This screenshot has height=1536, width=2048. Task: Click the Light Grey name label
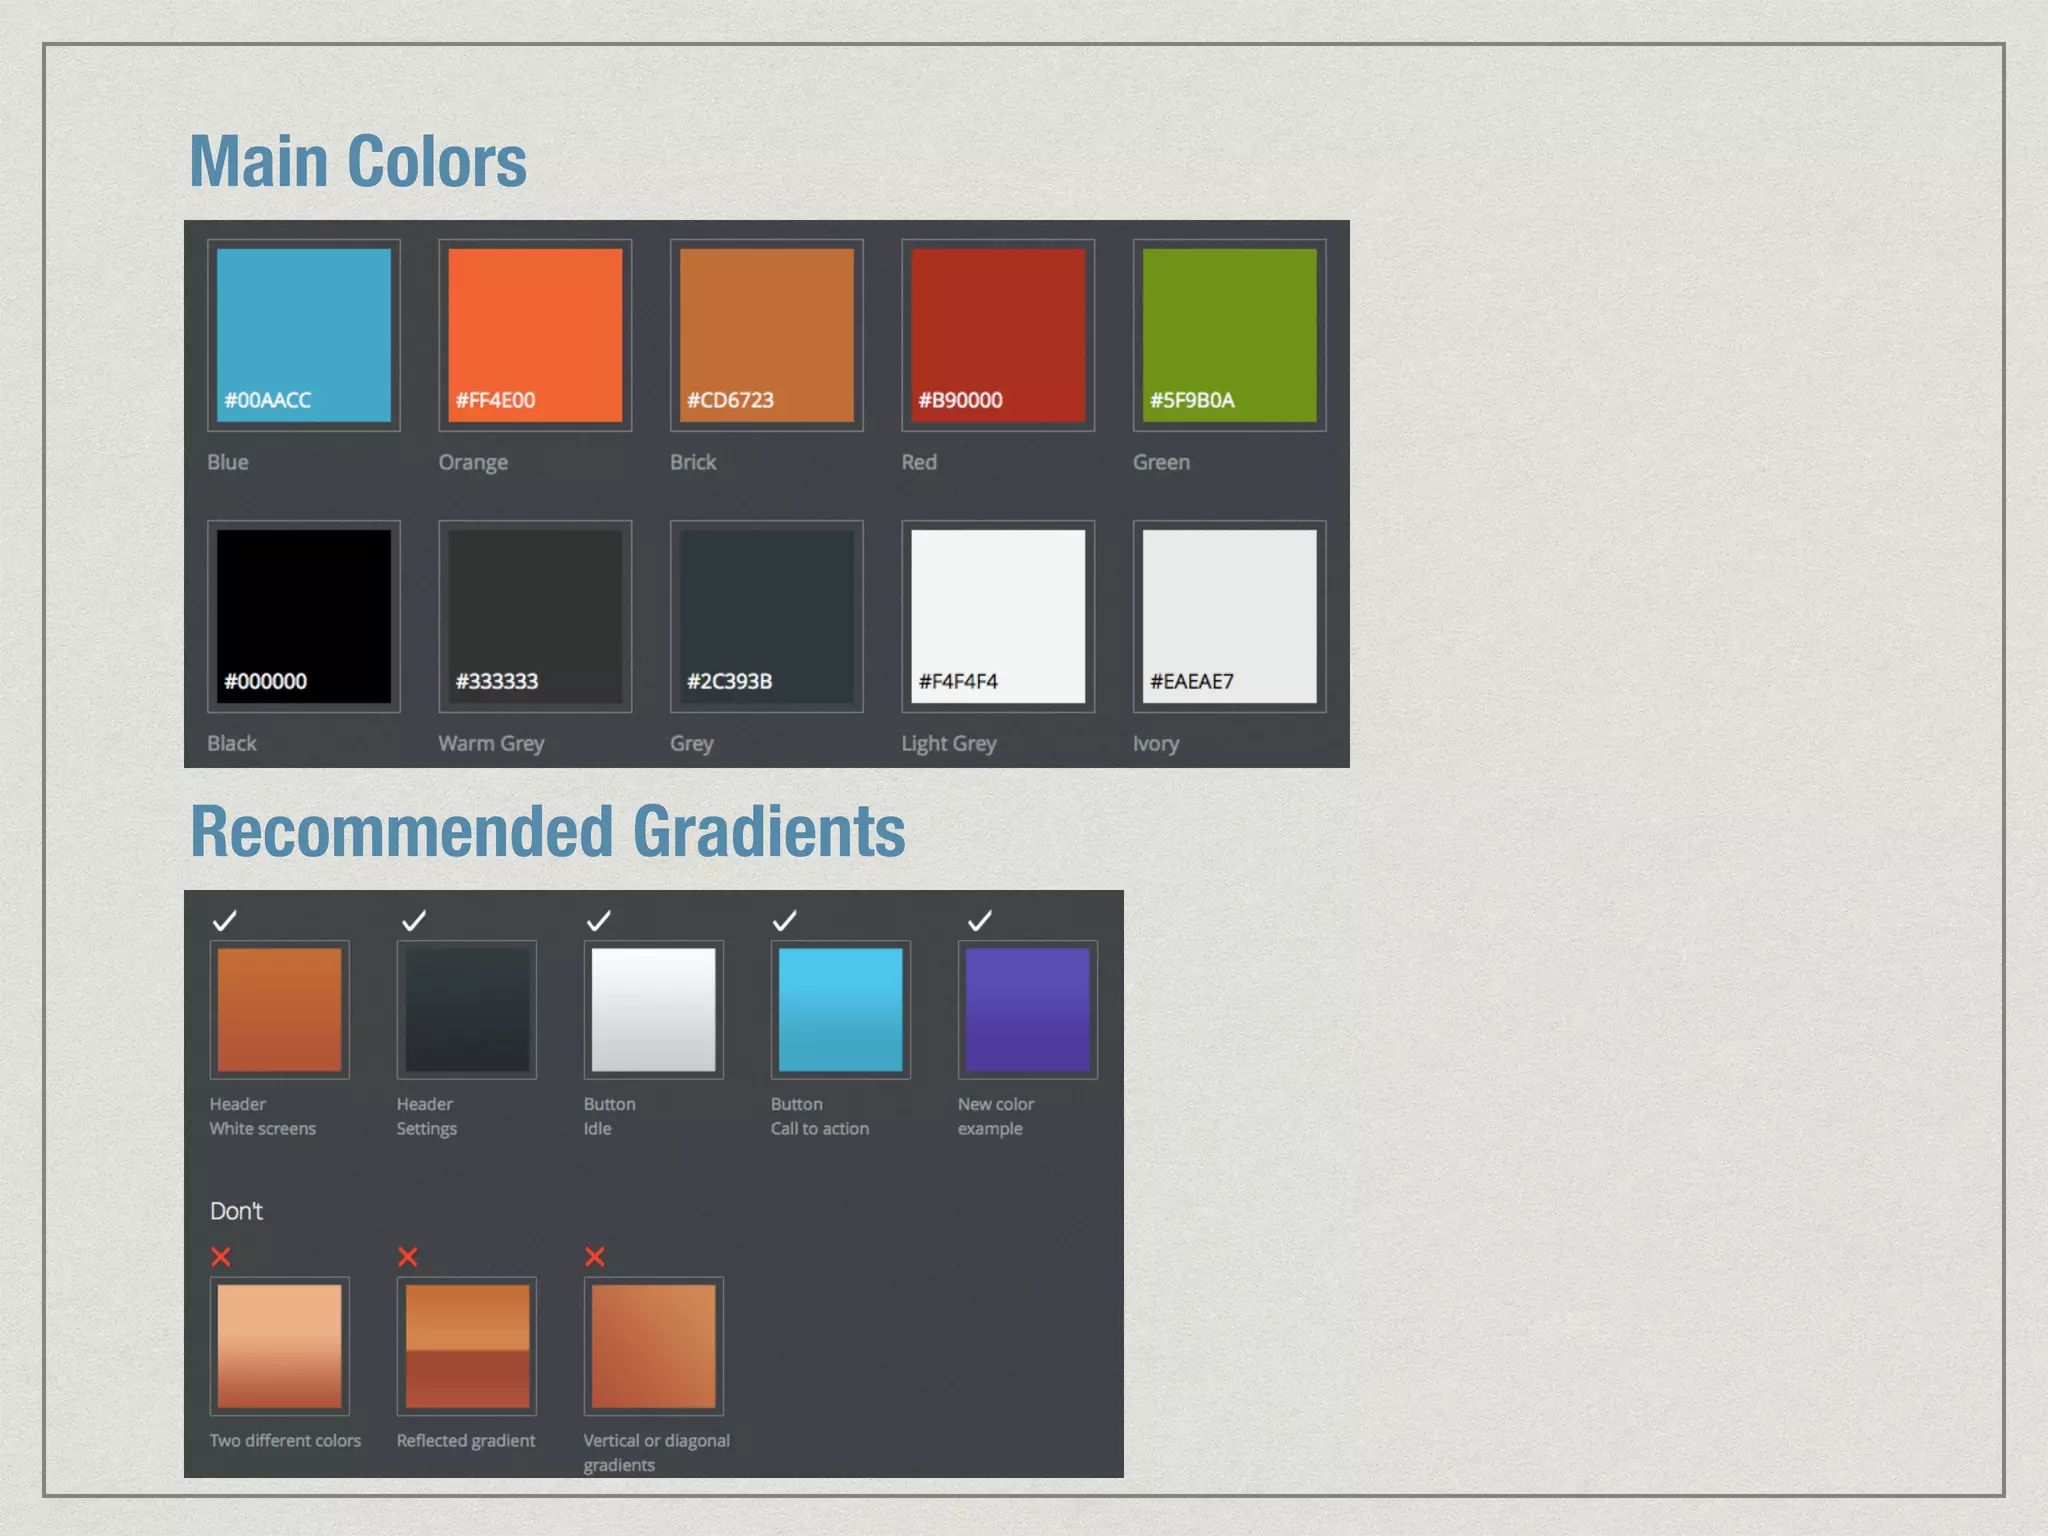[949, 744]
